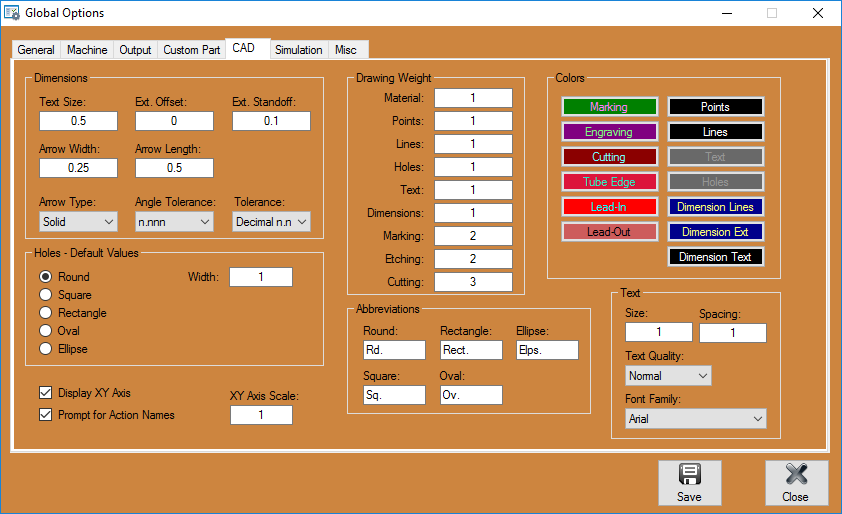Open the Output tab

click(135, 50)
